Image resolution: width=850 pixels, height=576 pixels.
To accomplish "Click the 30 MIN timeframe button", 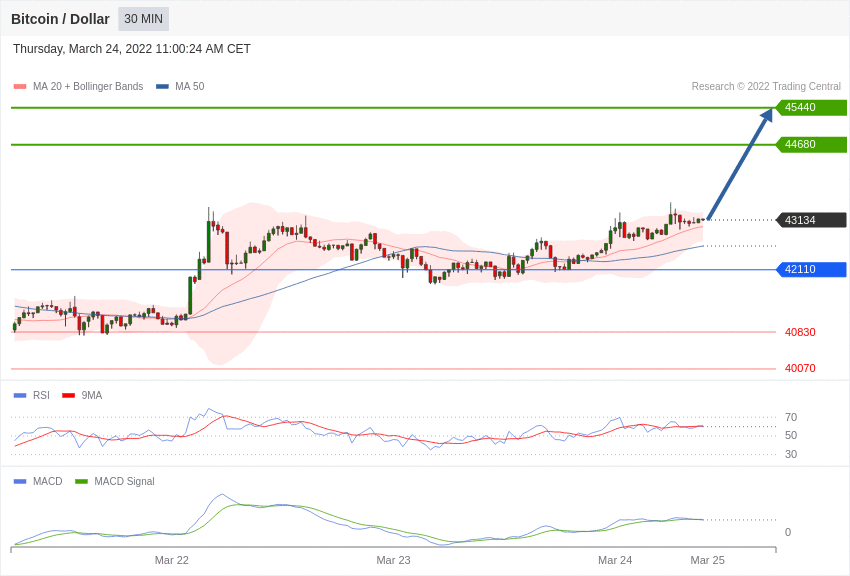I will pyautogui.click(x=143, y=19).
